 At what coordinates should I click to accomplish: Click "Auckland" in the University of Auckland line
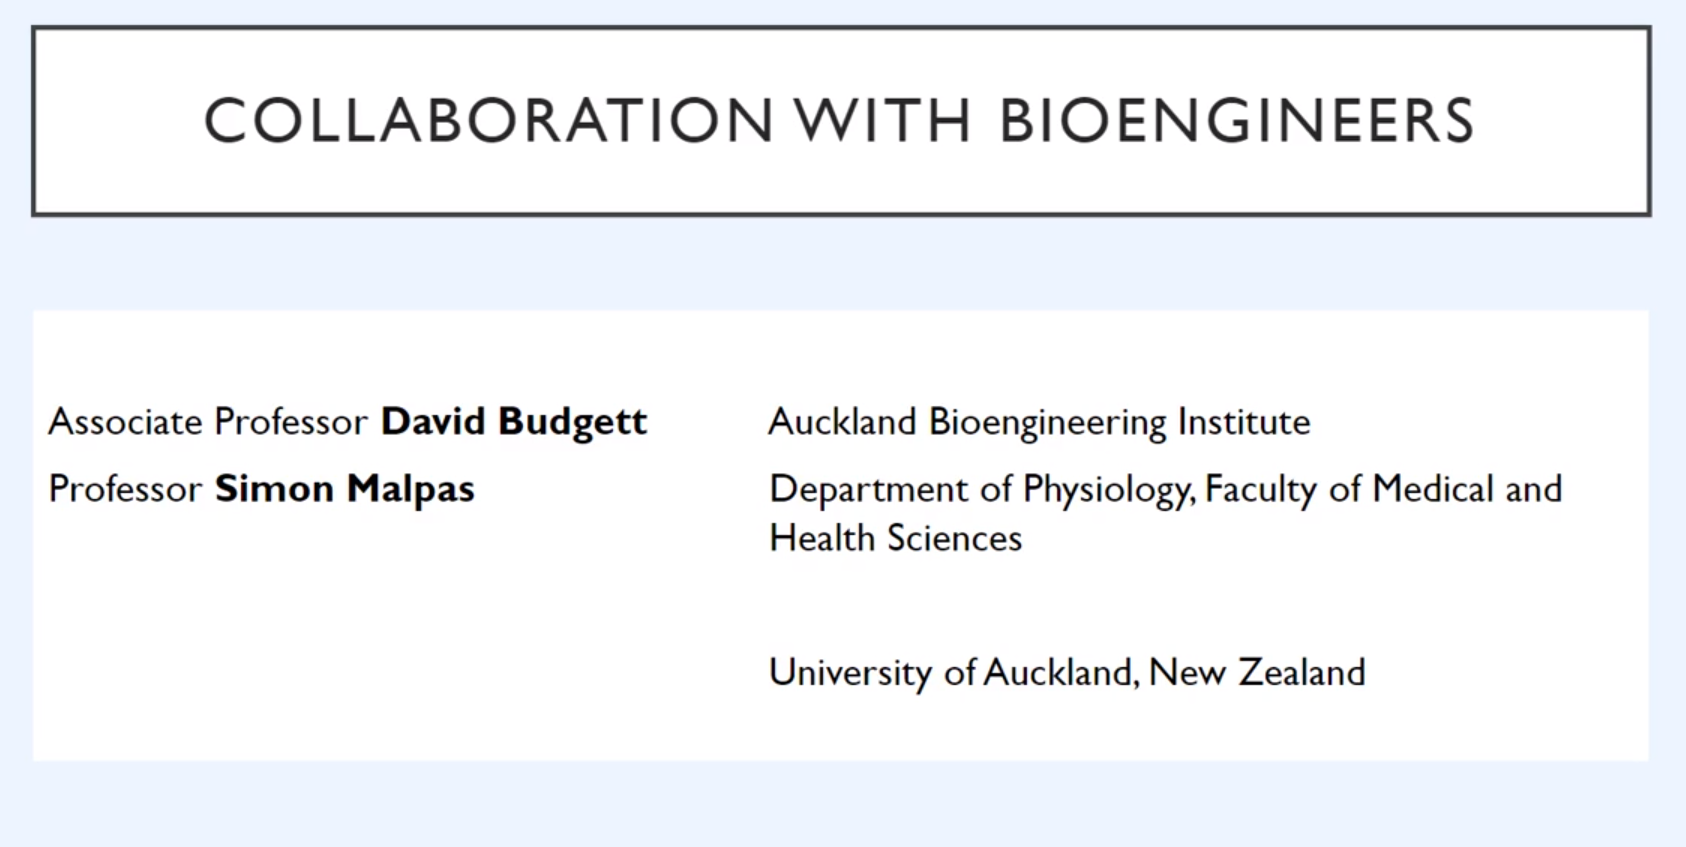[1060, 672]
